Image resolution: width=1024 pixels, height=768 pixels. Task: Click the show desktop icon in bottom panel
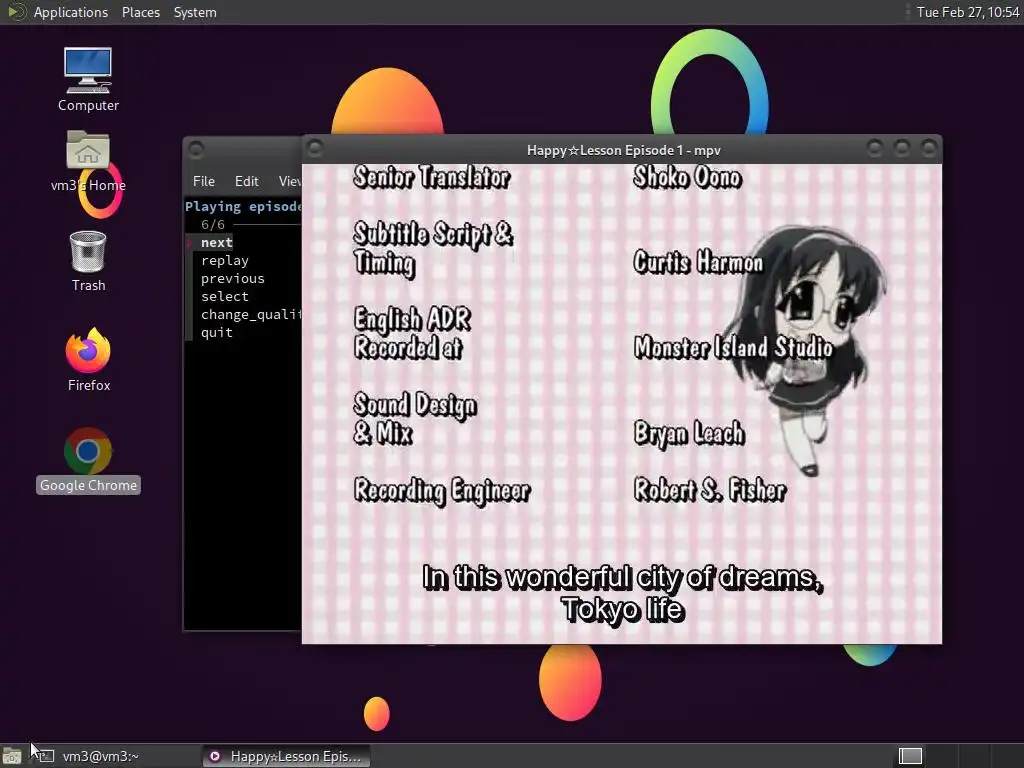12,756
